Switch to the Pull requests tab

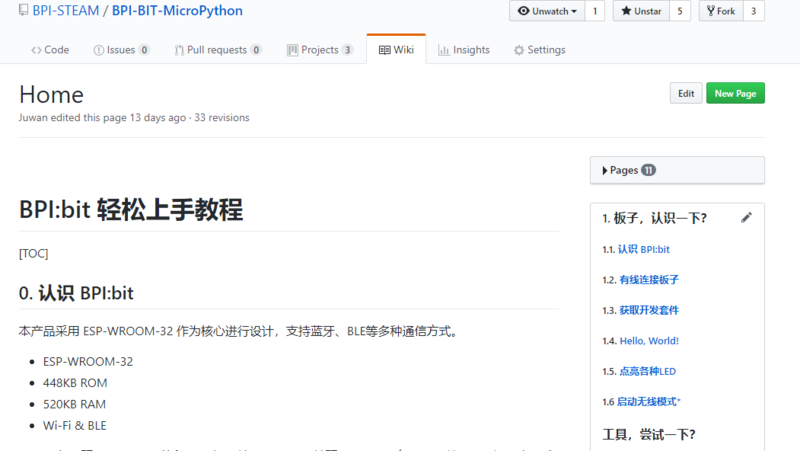coord(218,49)
